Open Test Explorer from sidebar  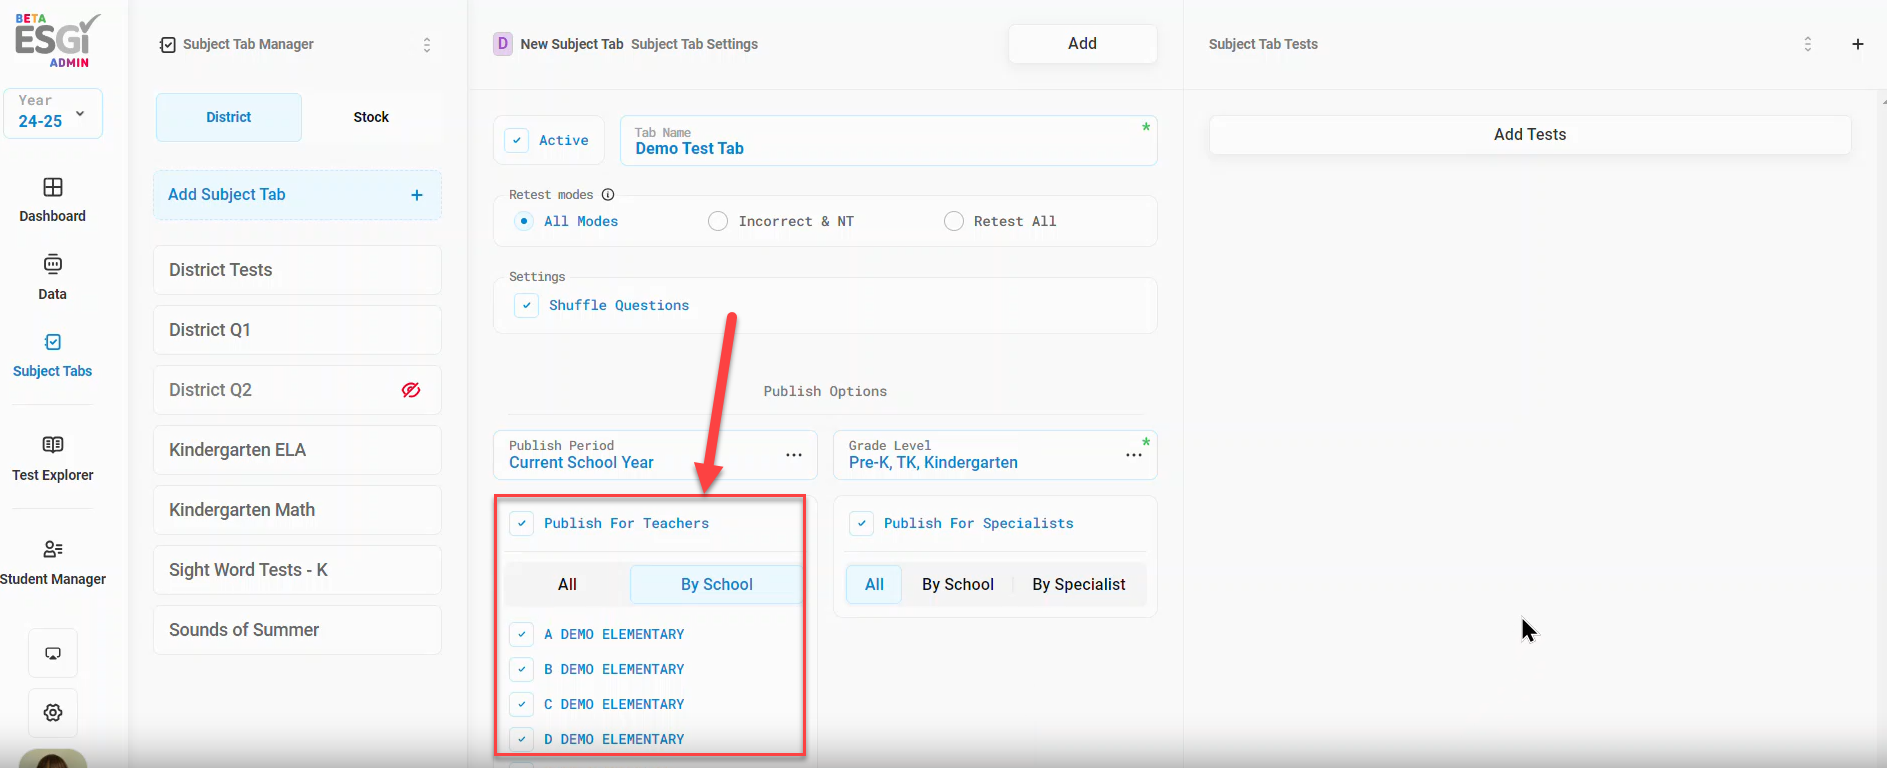pyautogui.click(x=53, y=445)
